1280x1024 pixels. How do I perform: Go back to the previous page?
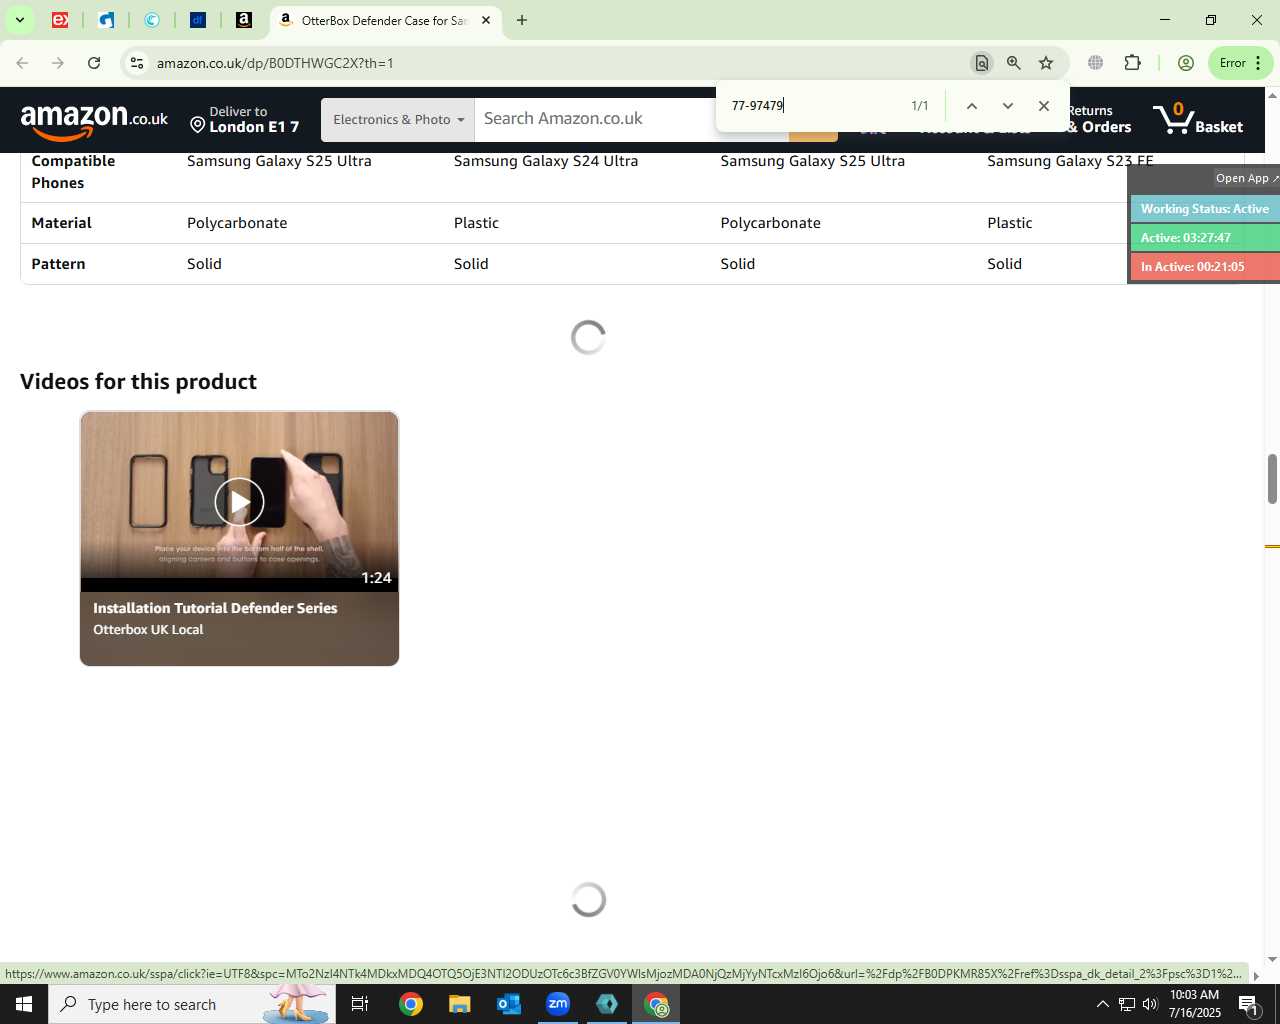[x=22, y=63]
